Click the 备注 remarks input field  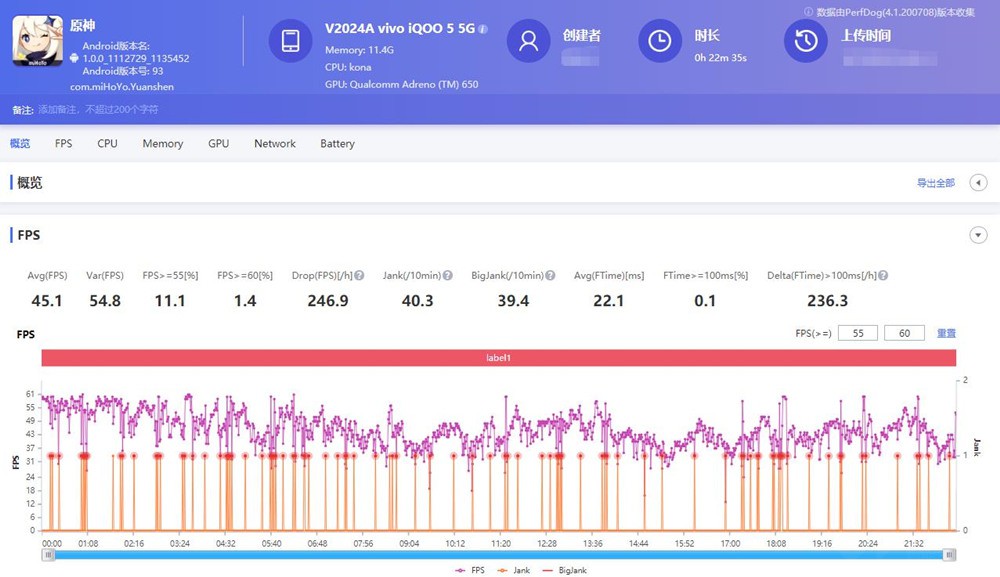tap(99, 110)
